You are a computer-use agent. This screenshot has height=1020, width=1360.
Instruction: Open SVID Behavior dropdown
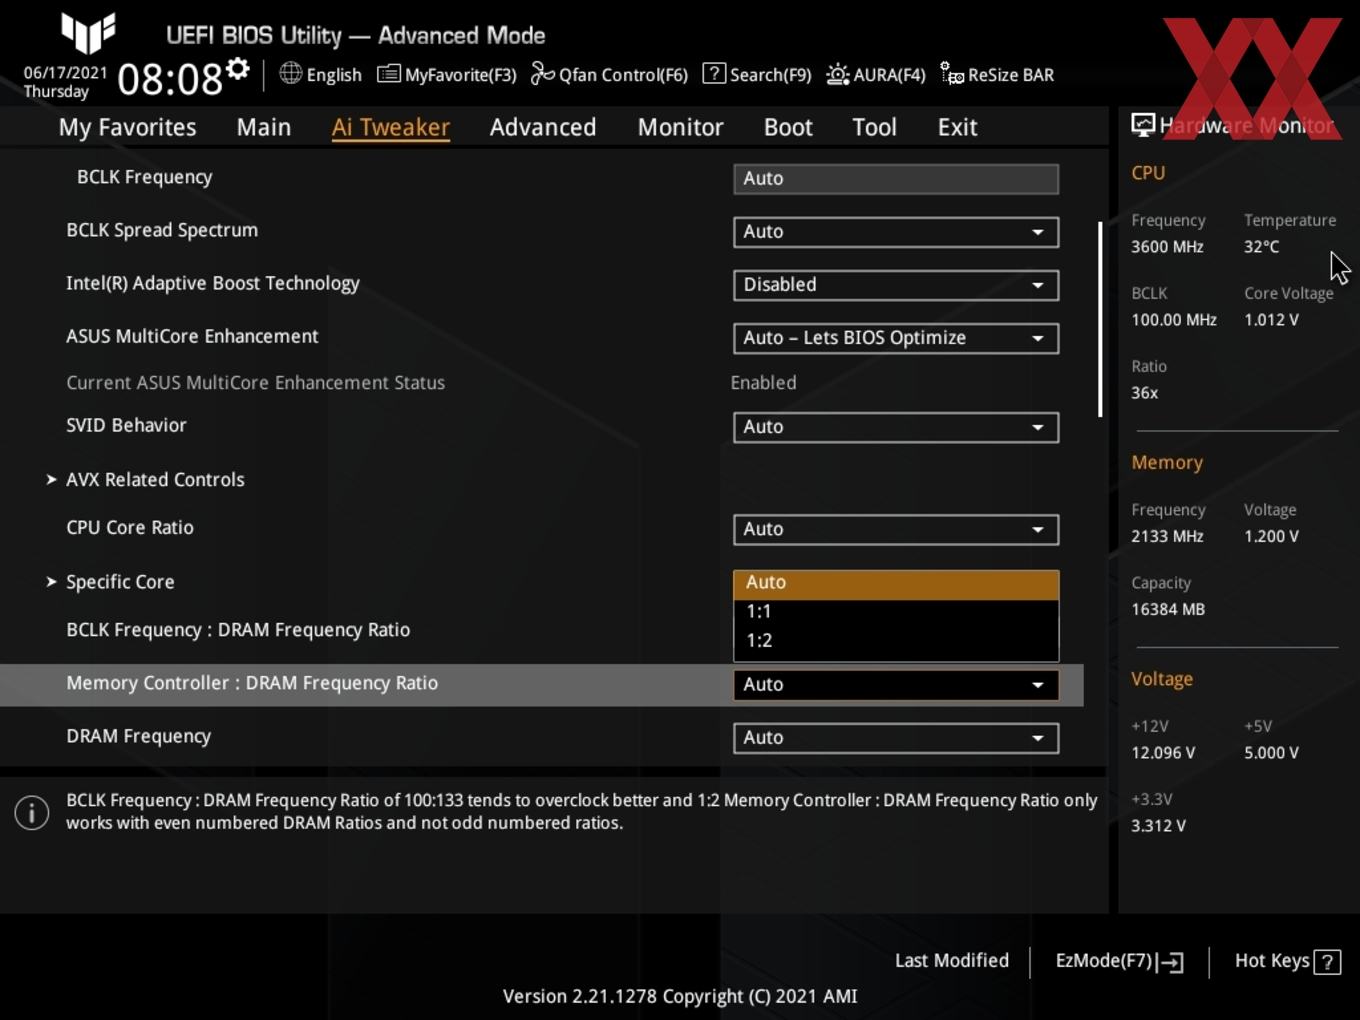[896, 427]
